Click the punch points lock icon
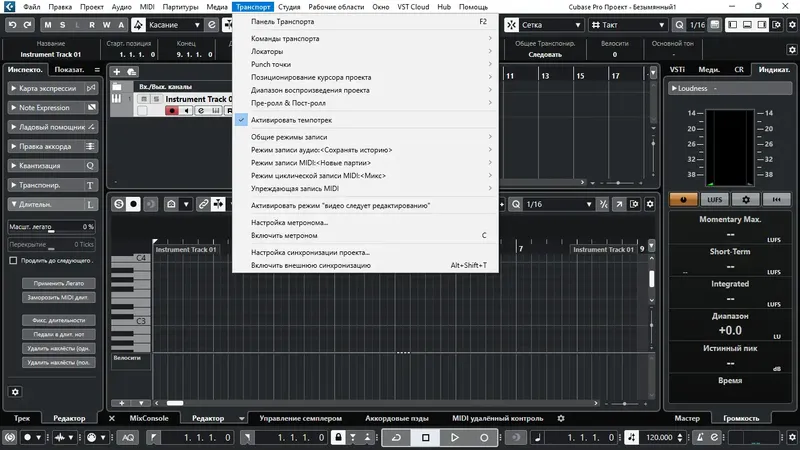800x450 pixels. pos(338,437)
